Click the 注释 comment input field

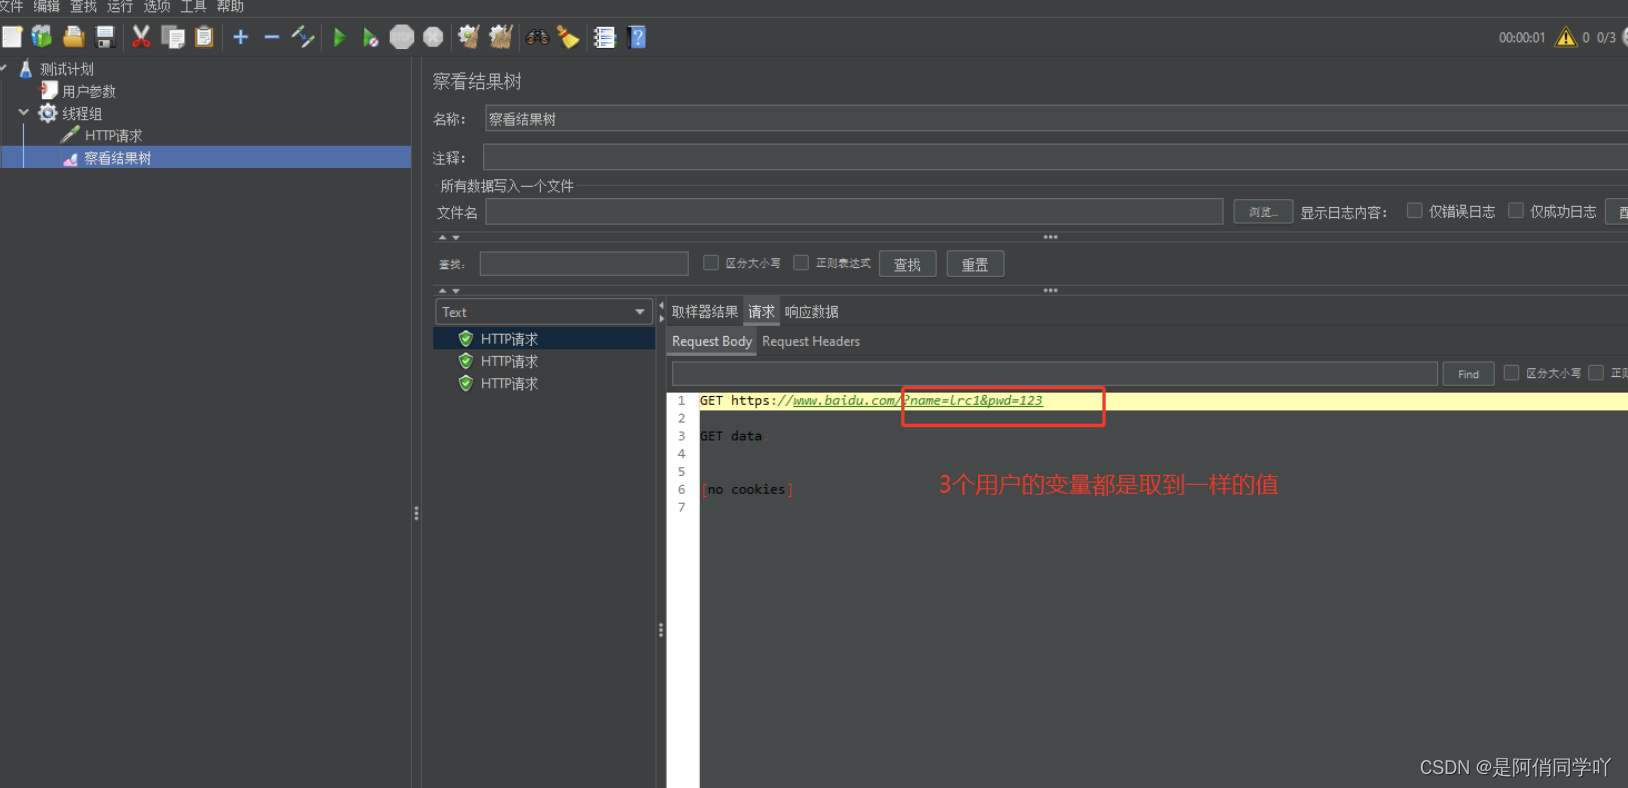[x=1055, y=157]
